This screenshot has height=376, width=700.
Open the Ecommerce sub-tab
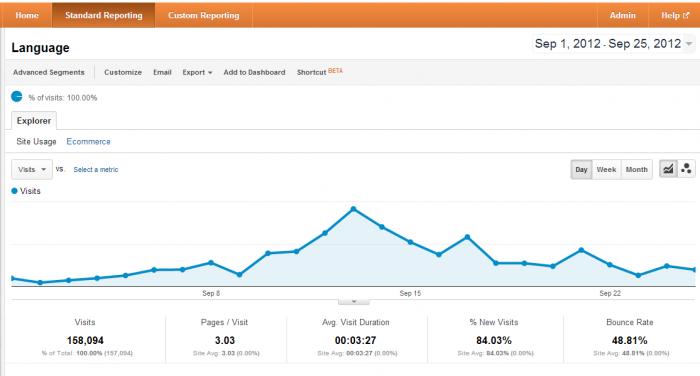(88, 142)
